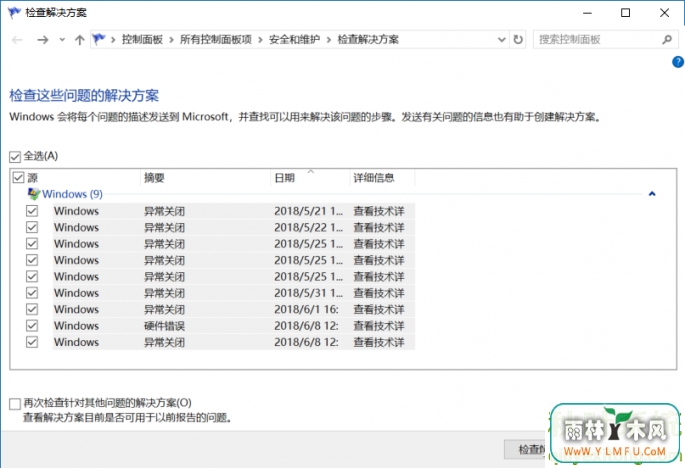Expand the chevron after 控制面板 breadcrumb
Image resolution: width=685 pixels, height=468 pixels.
point(171,40)
